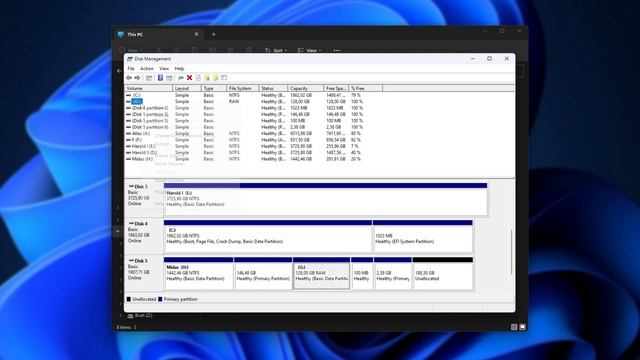This screenshot has width=640, height=360.
Task: Open the three-dot See more menu in File Explorer
Action: tap(337, 51)
